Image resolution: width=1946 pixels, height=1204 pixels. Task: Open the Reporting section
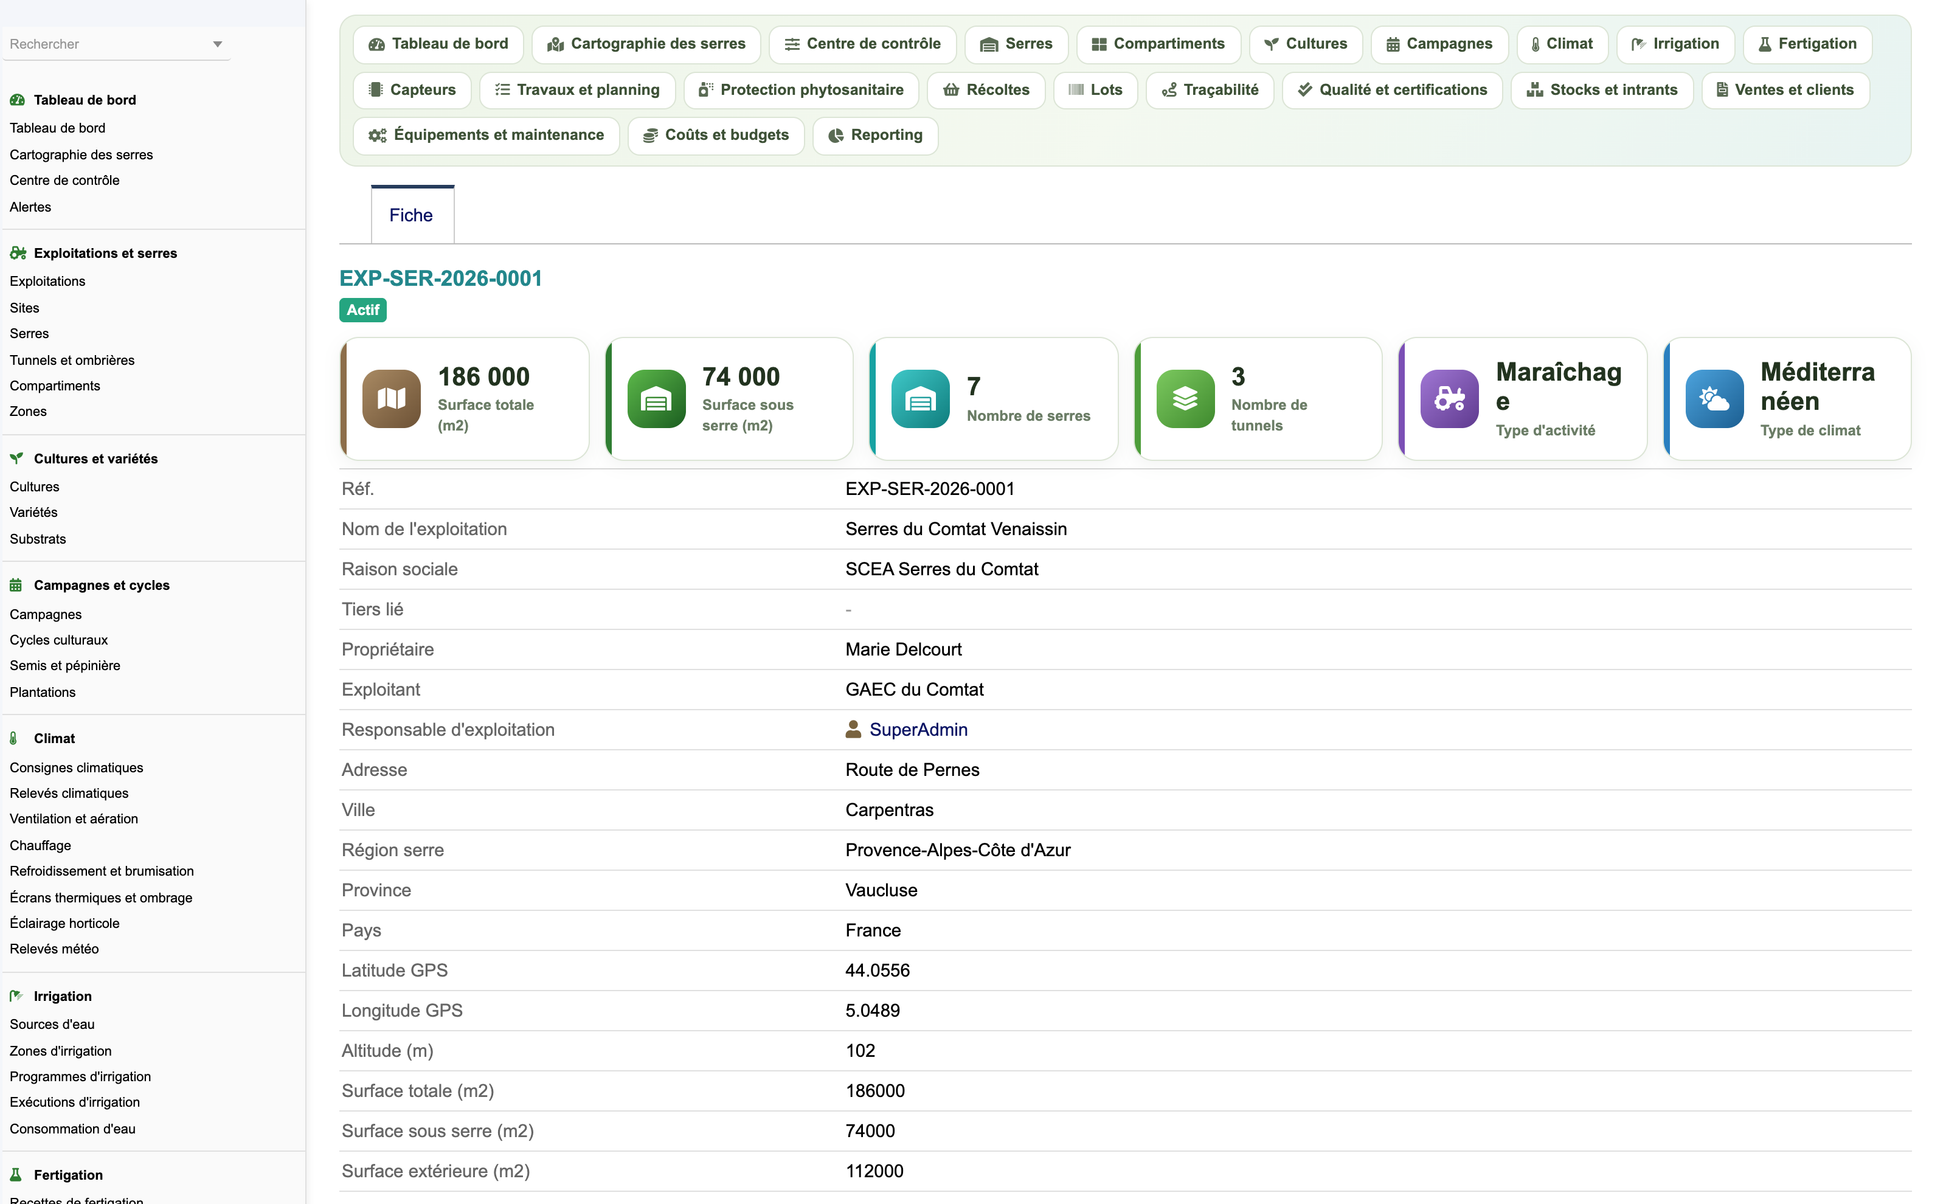pos(875,135)
